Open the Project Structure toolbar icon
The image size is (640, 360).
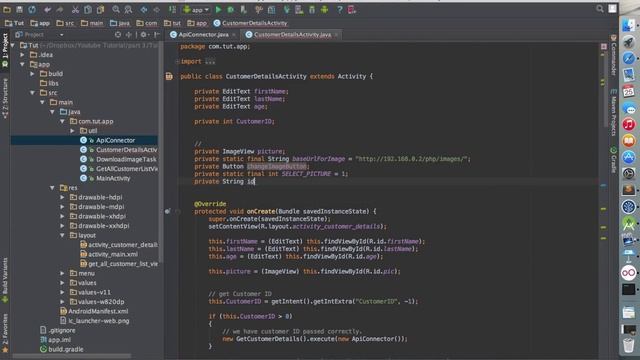click(271, 9)
